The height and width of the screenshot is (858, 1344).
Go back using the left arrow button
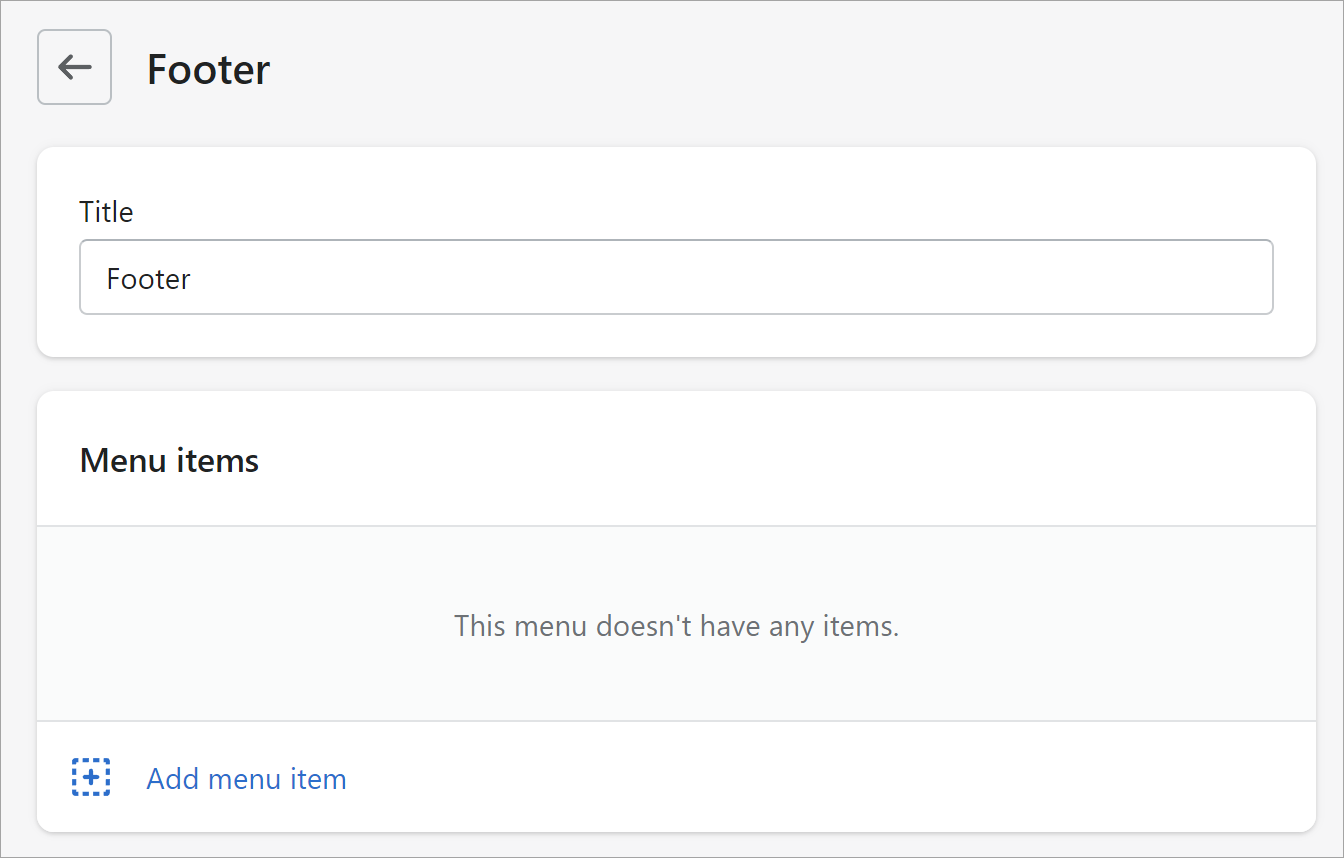pyautogui.click(x=74, y=67)
